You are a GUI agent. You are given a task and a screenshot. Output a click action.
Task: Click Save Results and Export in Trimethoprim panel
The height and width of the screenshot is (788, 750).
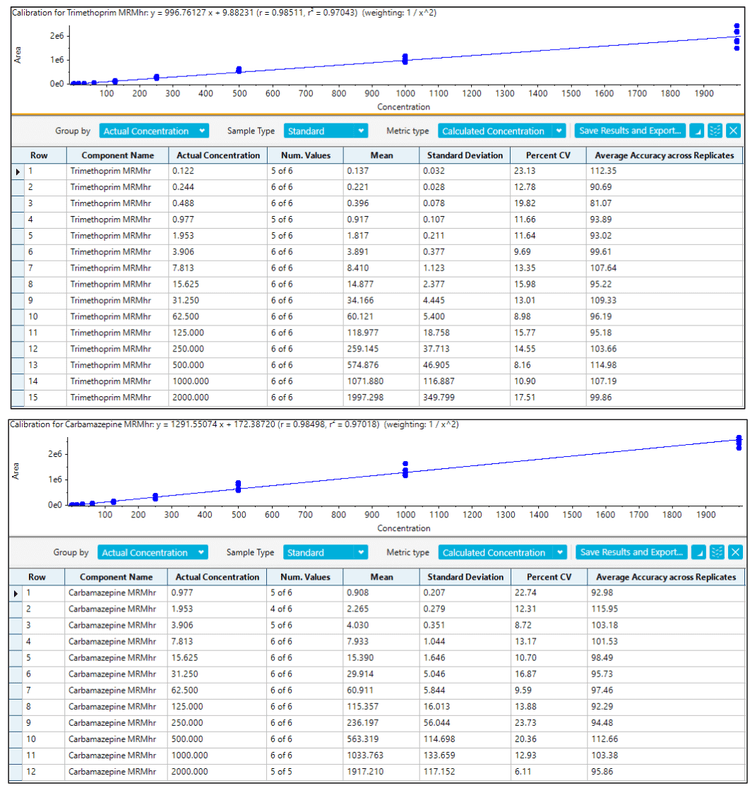[x=630, y=131]
